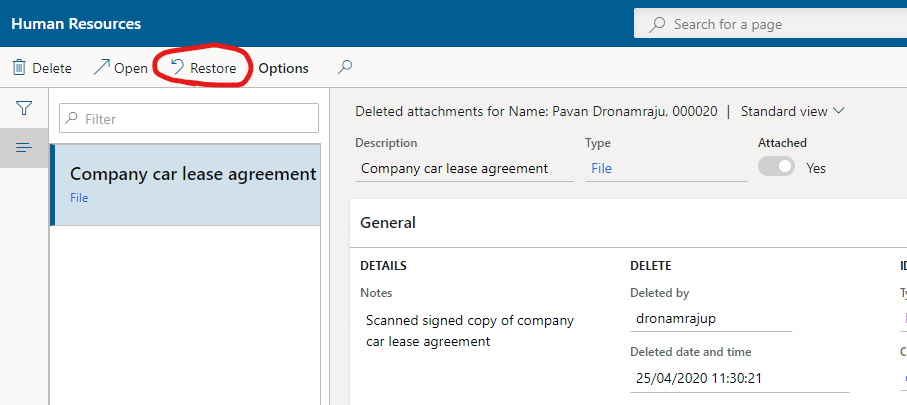Click the Open arrow icon in action bar
The width and height of the screenshot is (907, 405).
(102, 68)
